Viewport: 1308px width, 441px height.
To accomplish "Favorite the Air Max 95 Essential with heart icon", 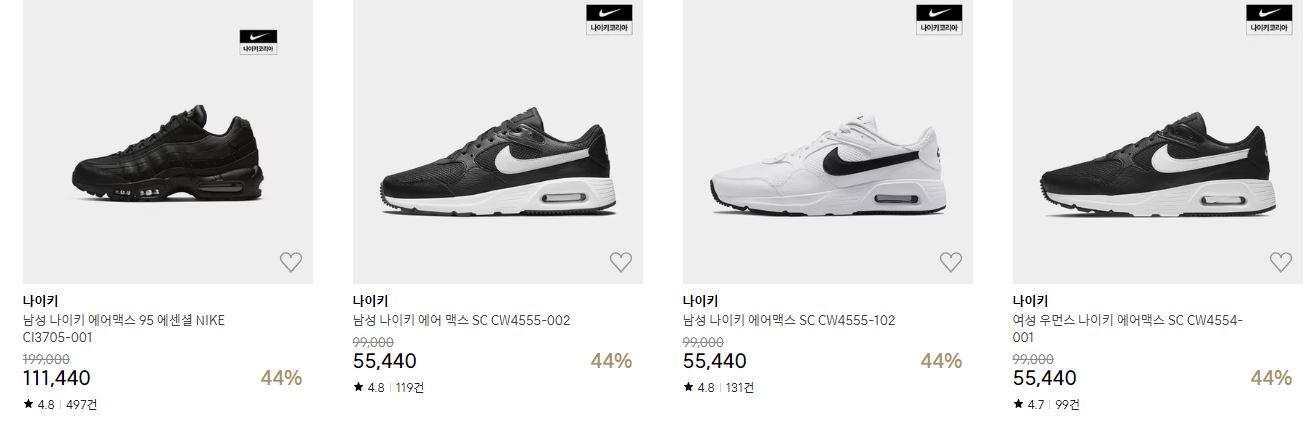I will (290, 262).
